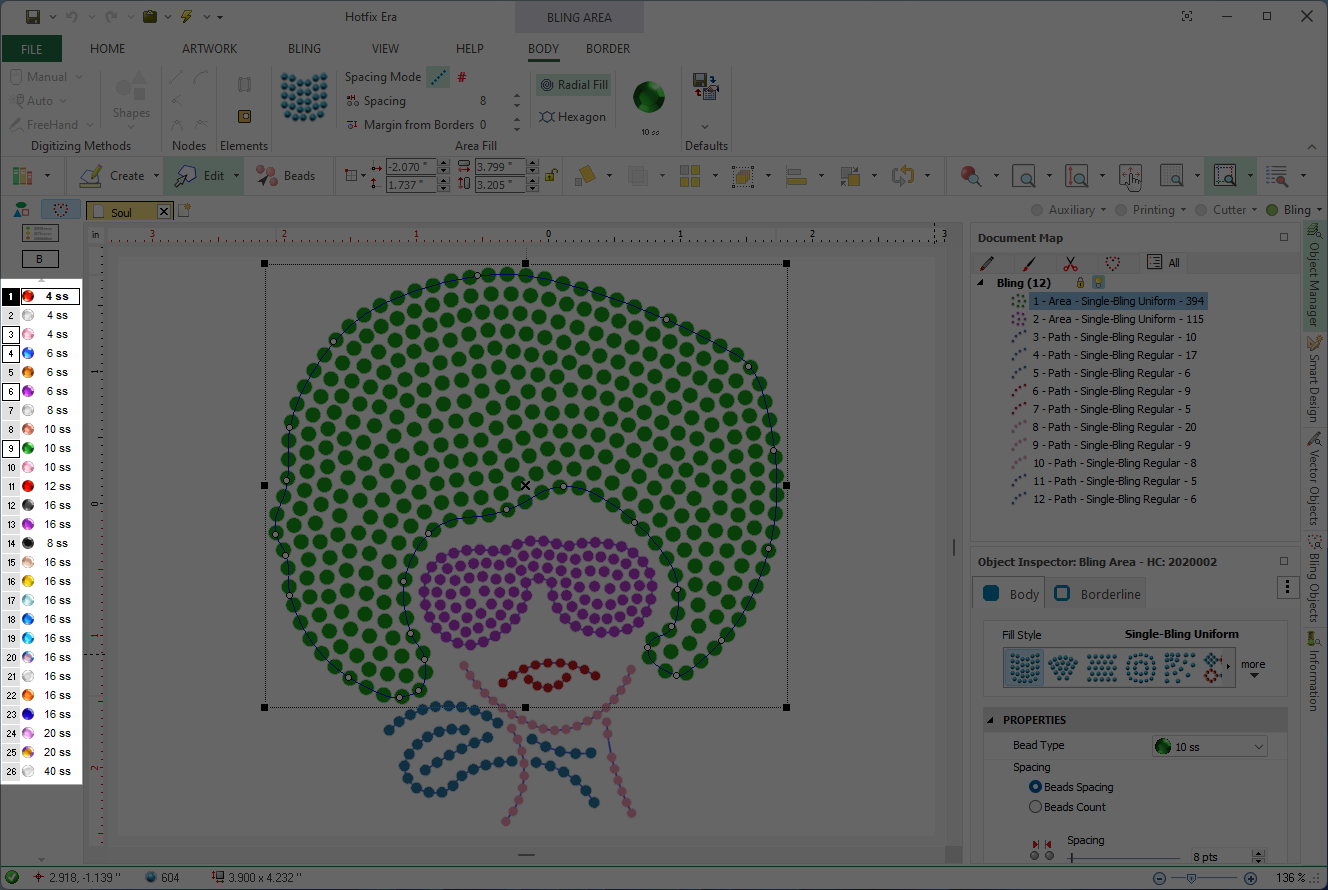Expand the Defaults group chevron

click(x=705, y=126)
